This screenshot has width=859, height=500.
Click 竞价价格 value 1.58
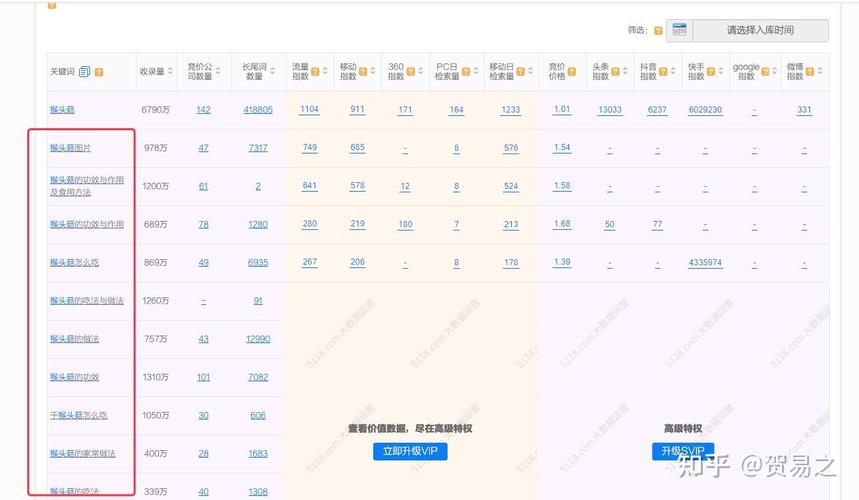(x=562, y=186)
